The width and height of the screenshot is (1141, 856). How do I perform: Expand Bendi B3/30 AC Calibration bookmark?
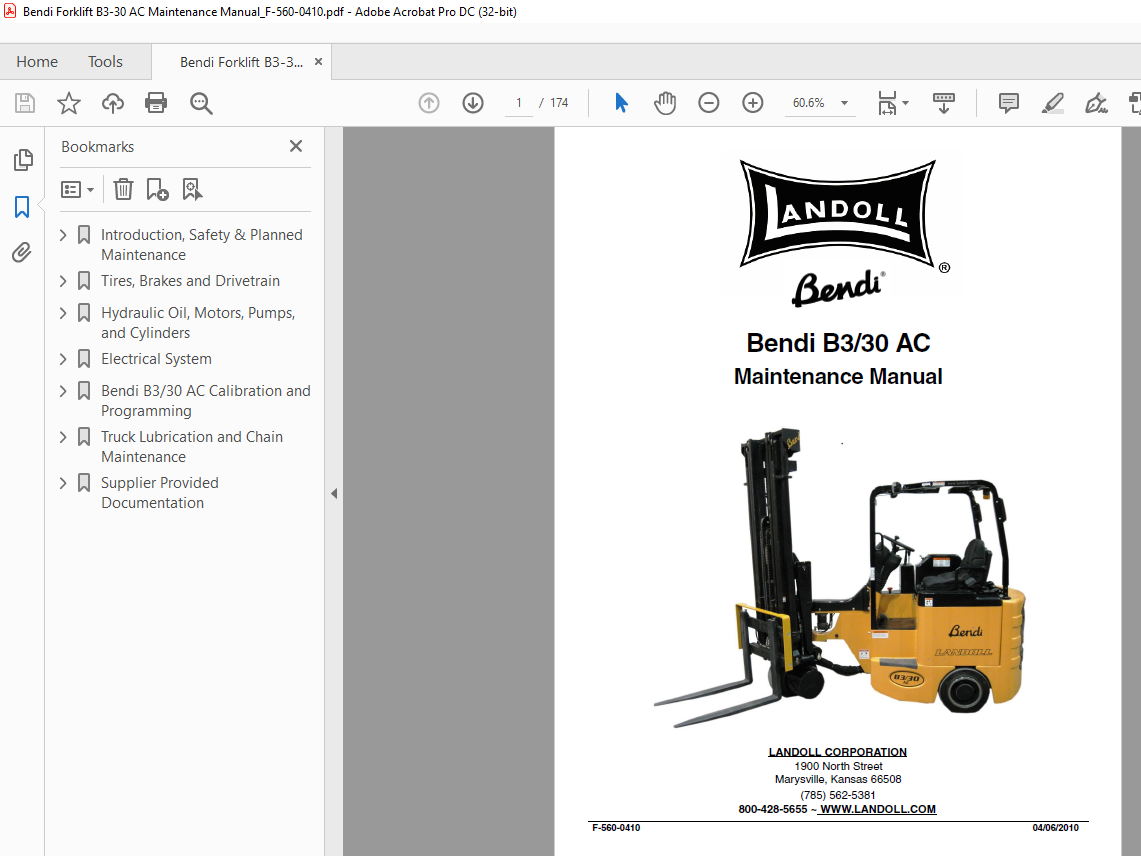(63, 391)
